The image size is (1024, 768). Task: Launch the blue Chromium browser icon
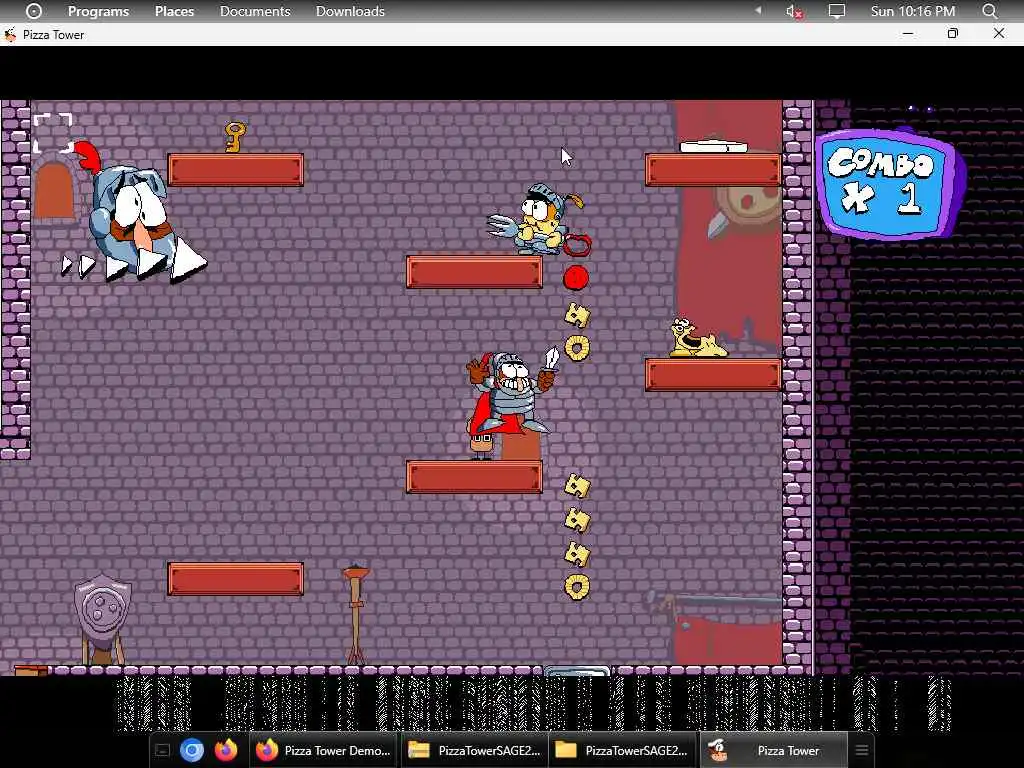click(x=192, y=750)
